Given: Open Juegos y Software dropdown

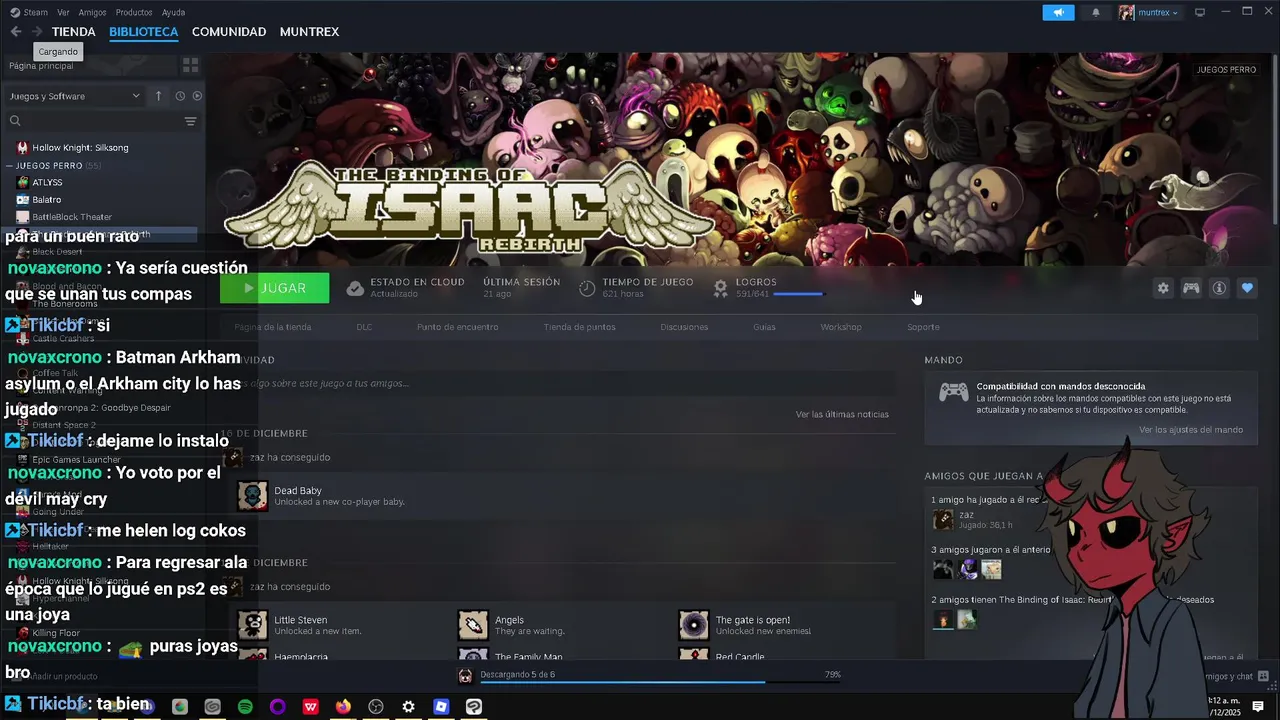Looking at the screenshot, I should 74,96.
